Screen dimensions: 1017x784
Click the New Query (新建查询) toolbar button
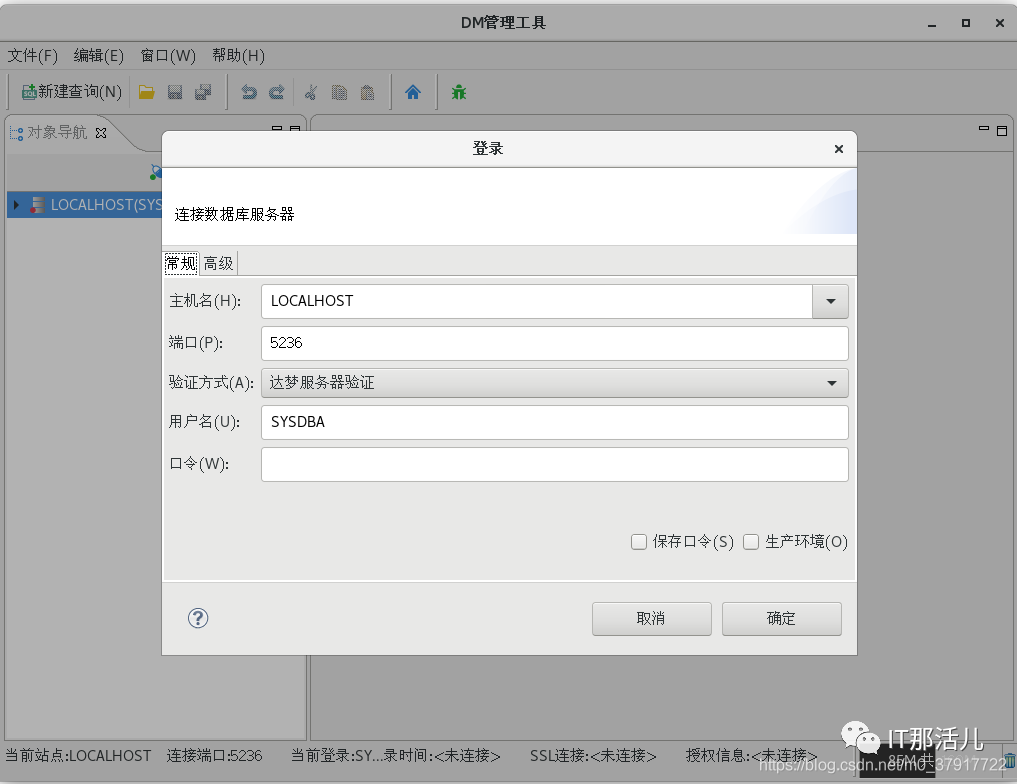(x=71, y=92)
